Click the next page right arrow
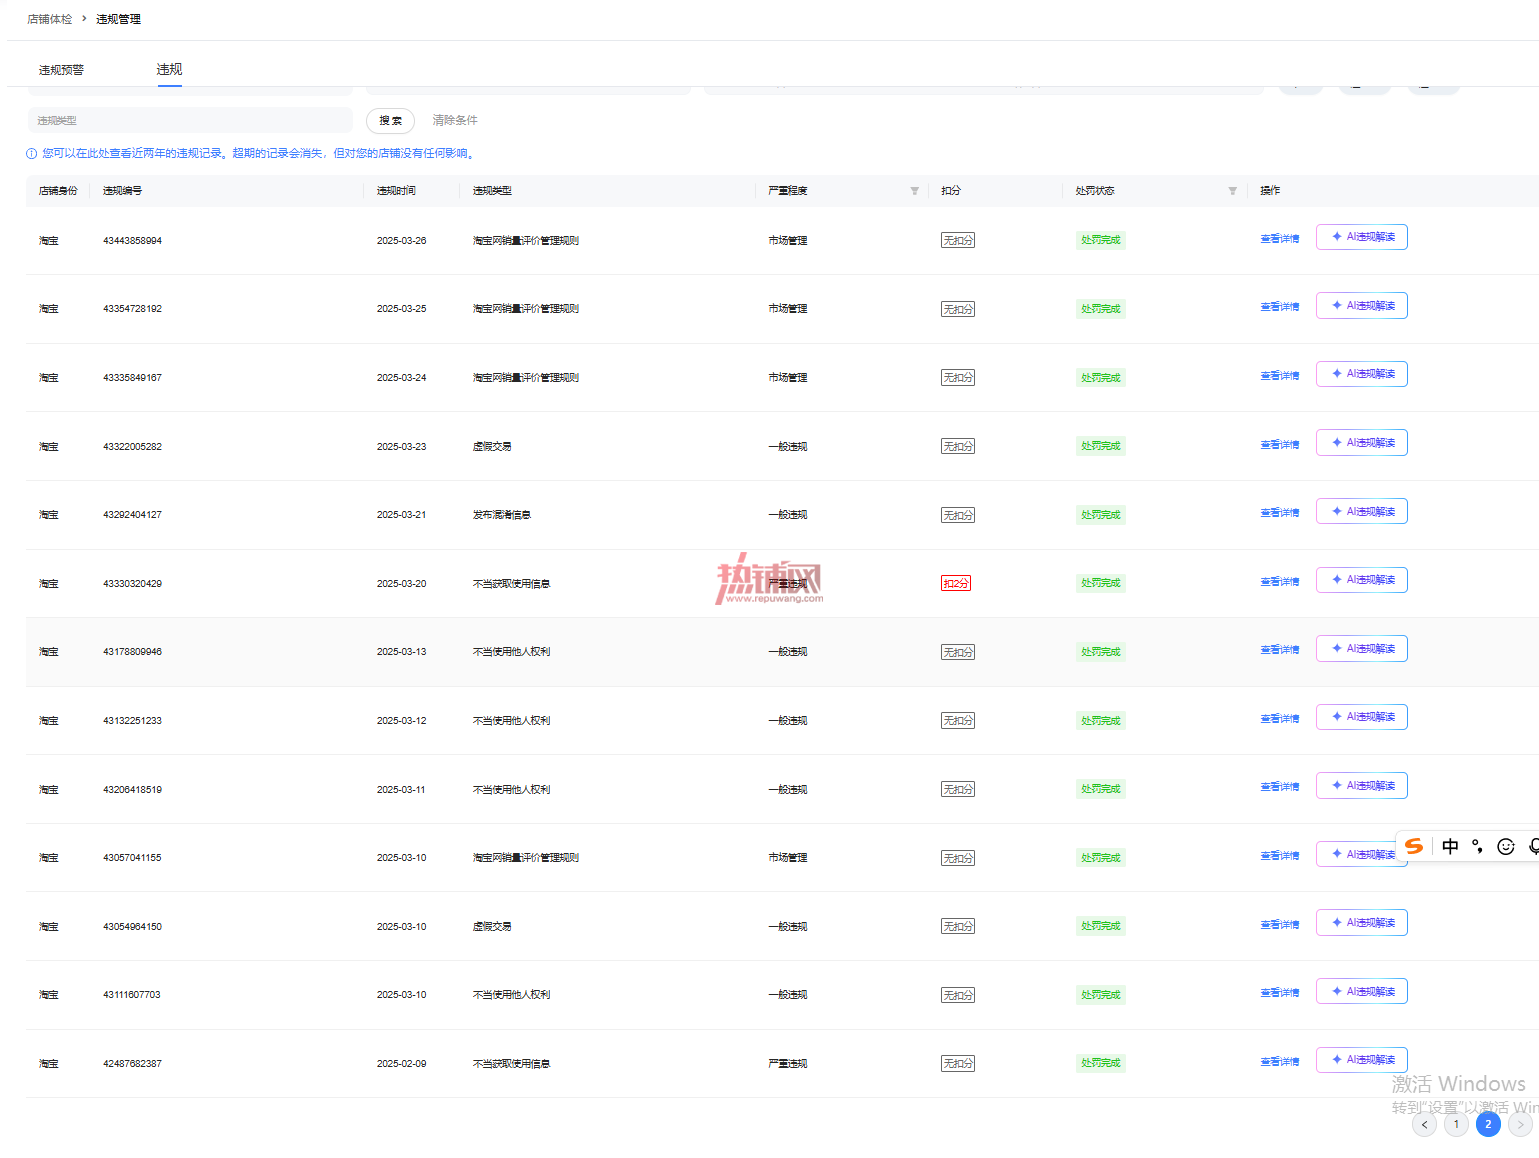Screen dimensions: 1539x1158 click(1520, 1125)
